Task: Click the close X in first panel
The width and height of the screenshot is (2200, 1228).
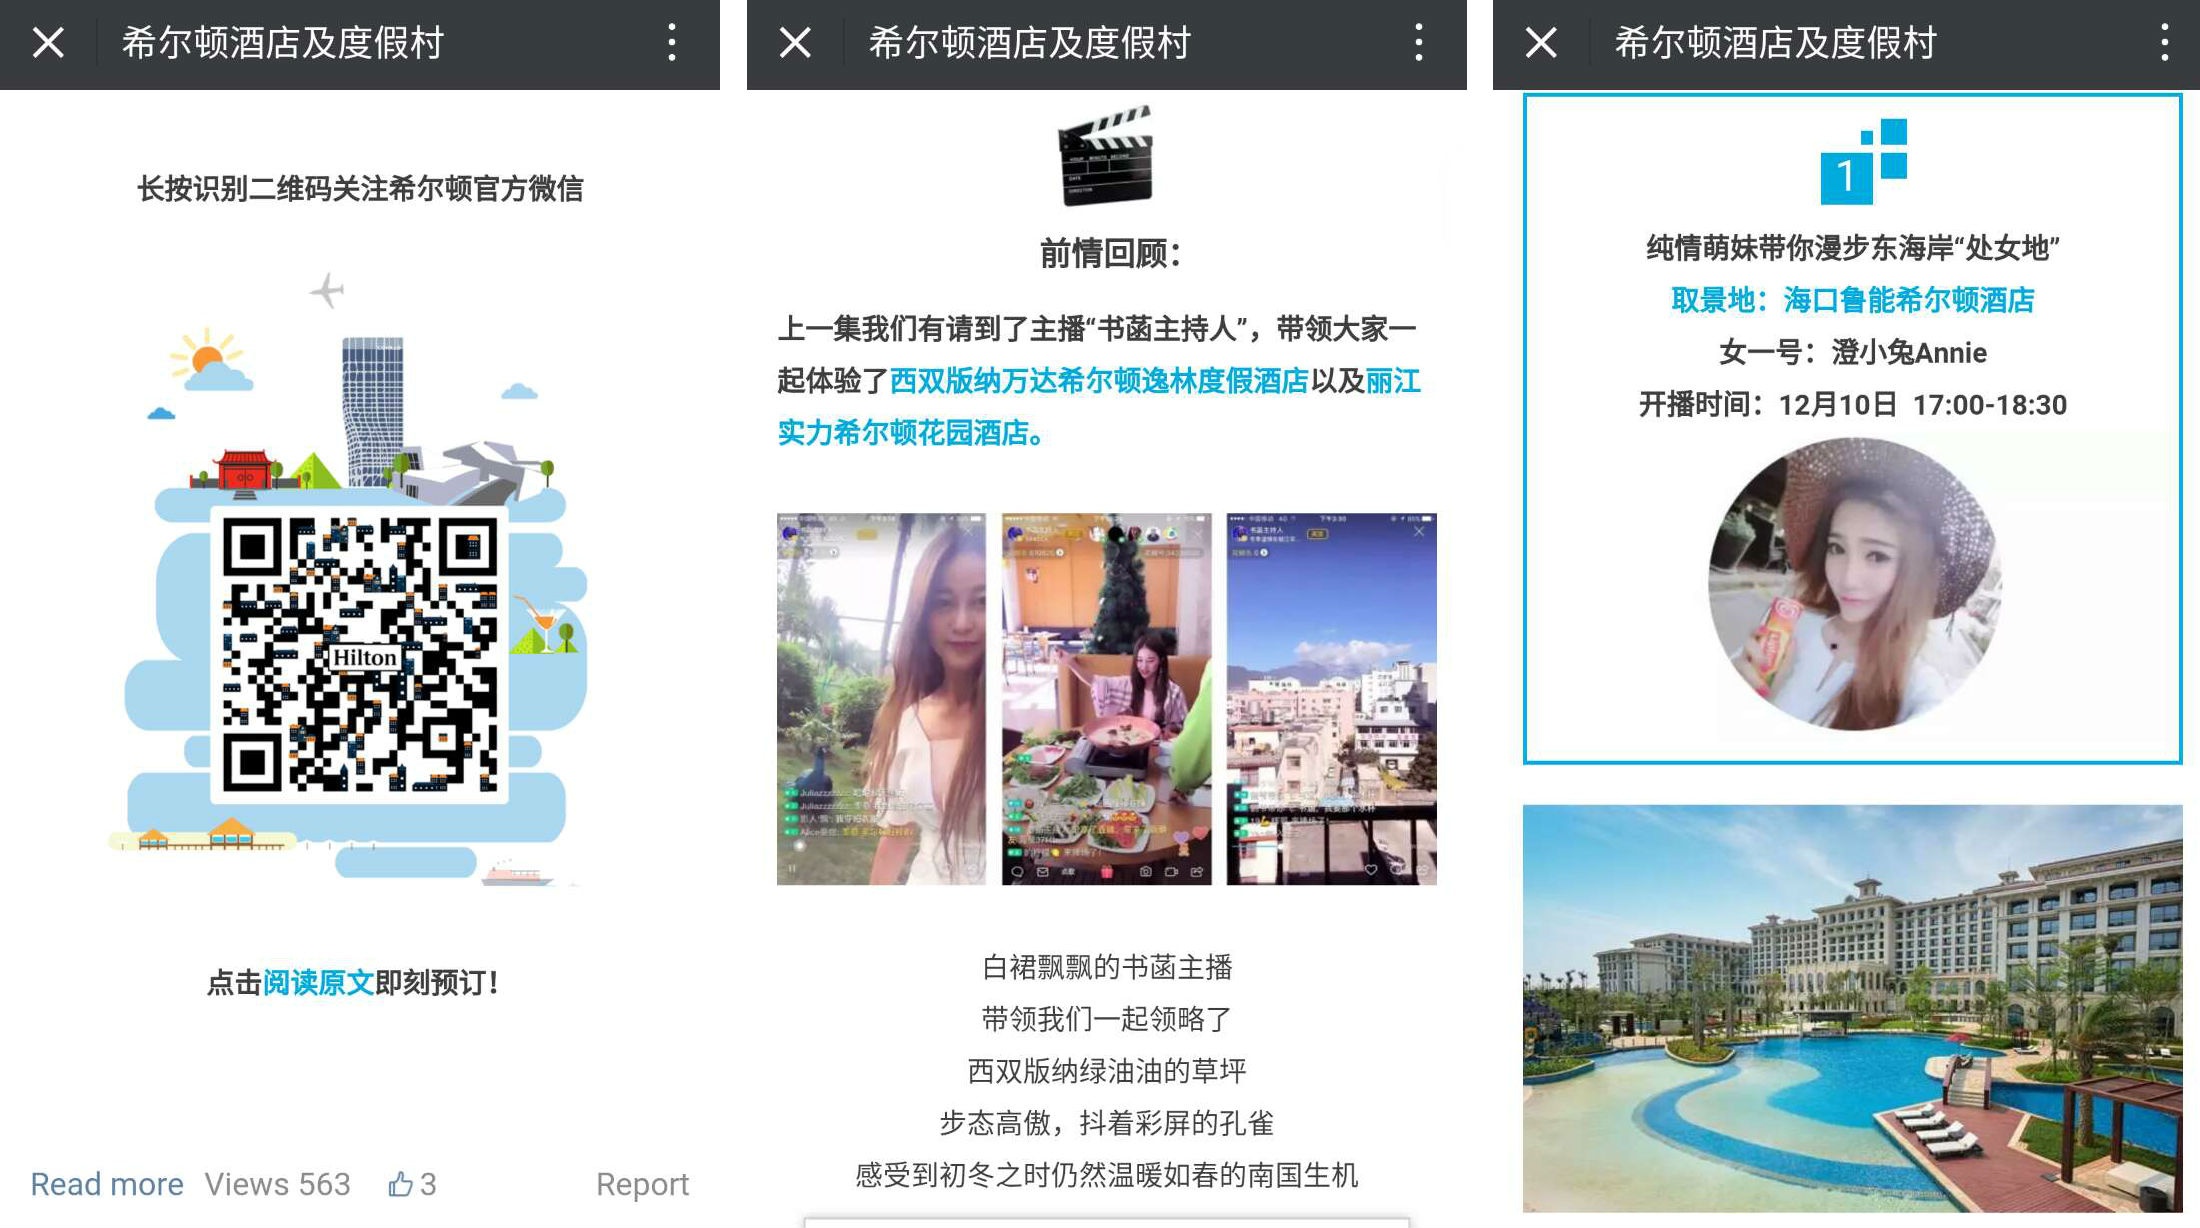Action: click(47, 41)
